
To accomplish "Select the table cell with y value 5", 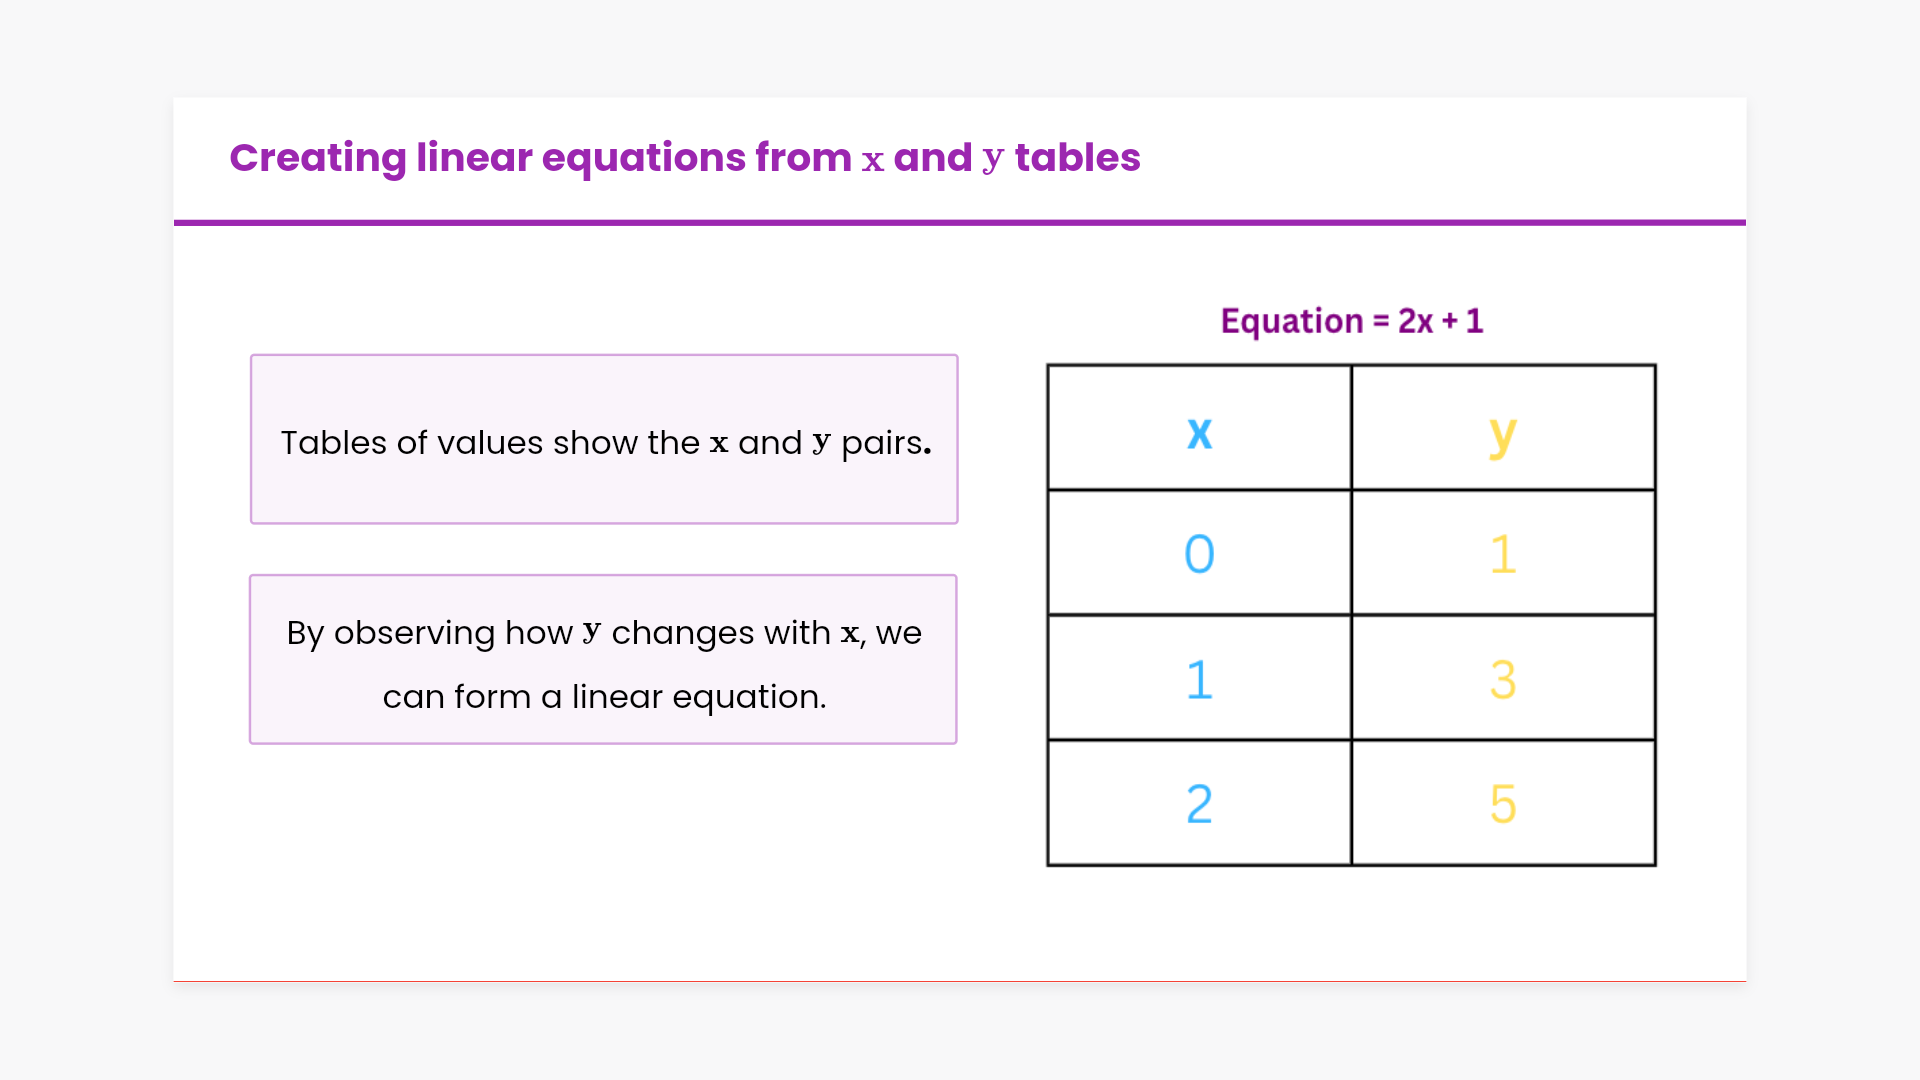I will tap(1502, 804).
